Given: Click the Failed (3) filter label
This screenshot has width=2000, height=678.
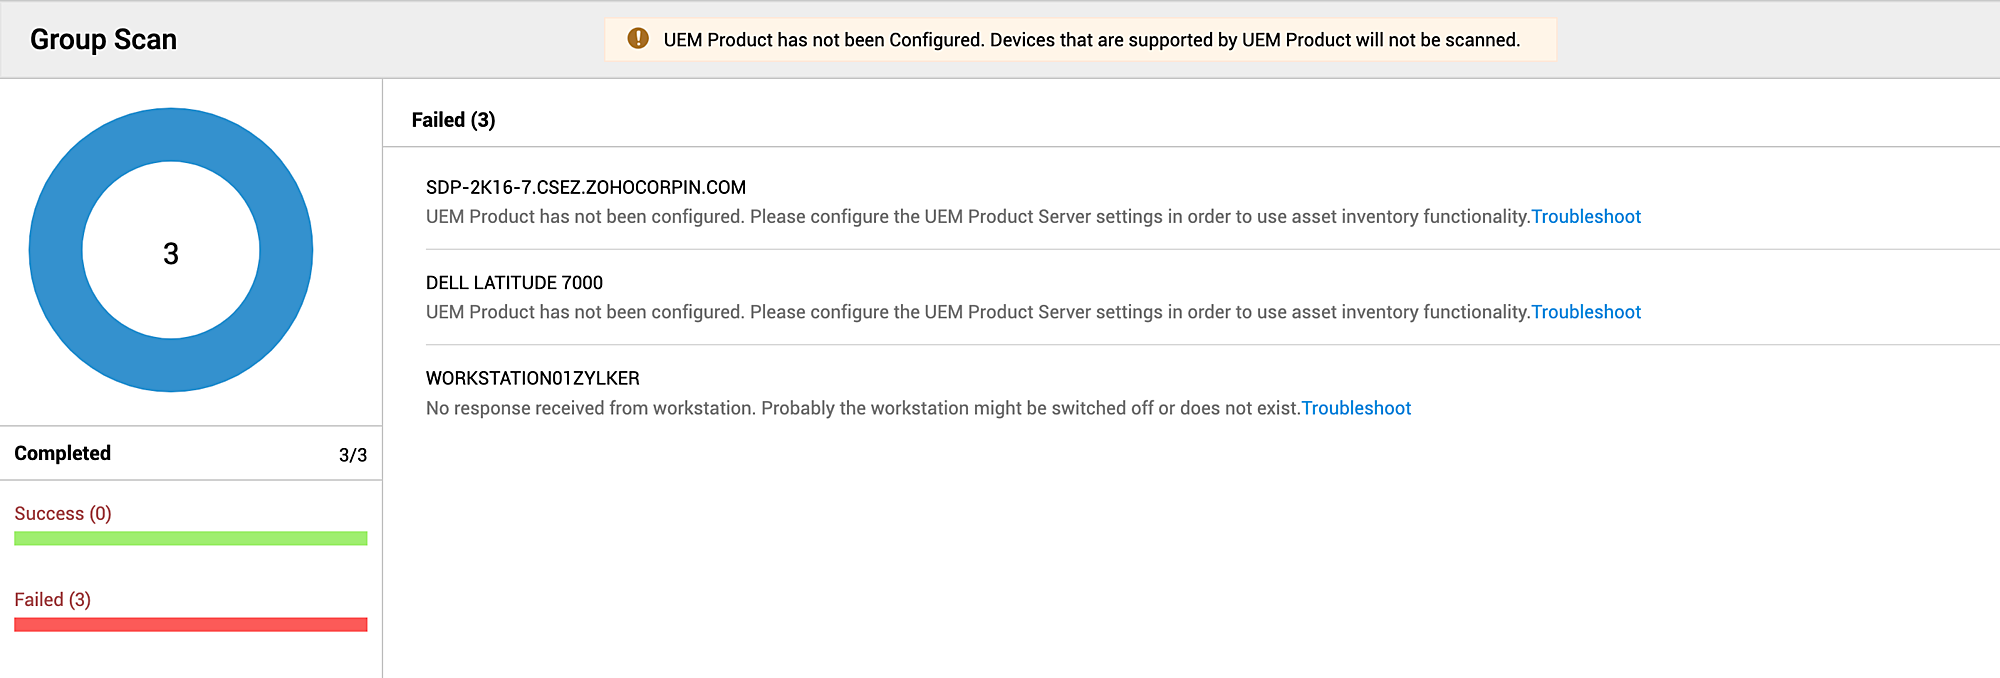Looking at the screenshot, I should (x=52, y=599).
